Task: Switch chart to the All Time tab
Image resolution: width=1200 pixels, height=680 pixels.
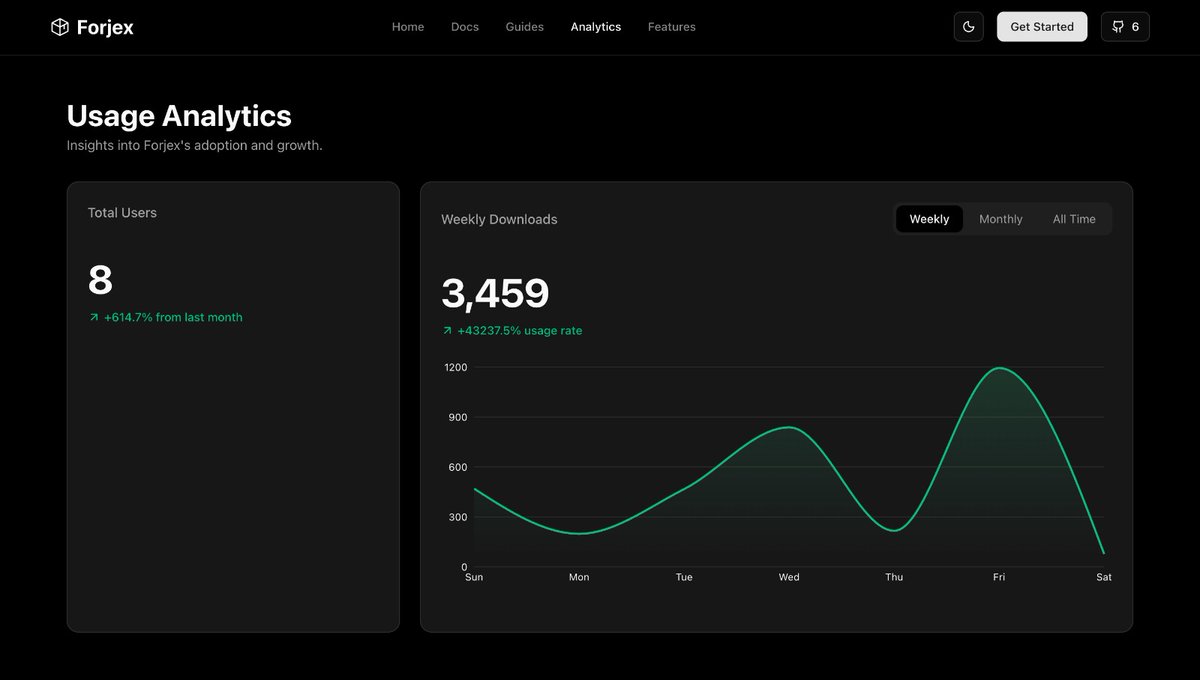Action: pos(1074,219)
